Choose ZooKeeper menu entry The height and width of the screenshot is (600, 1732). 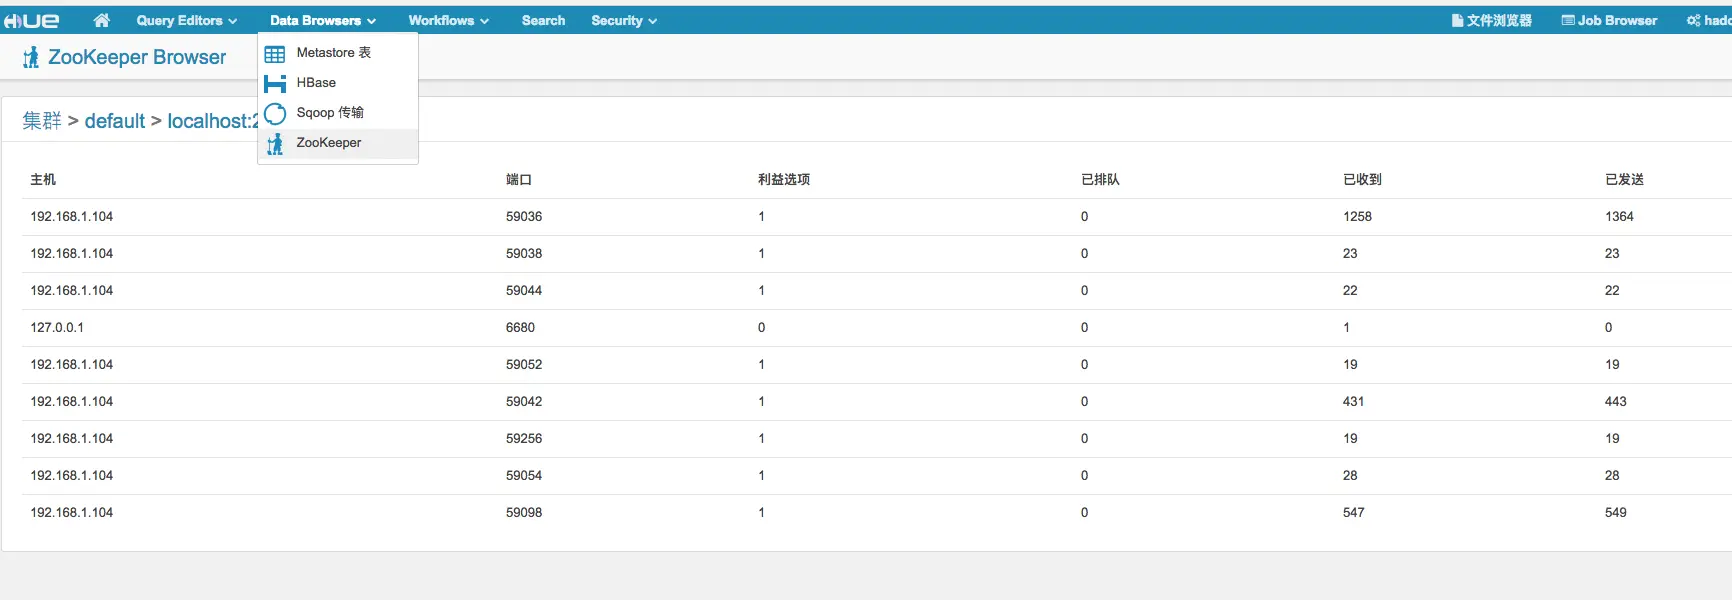coord(338,143)
